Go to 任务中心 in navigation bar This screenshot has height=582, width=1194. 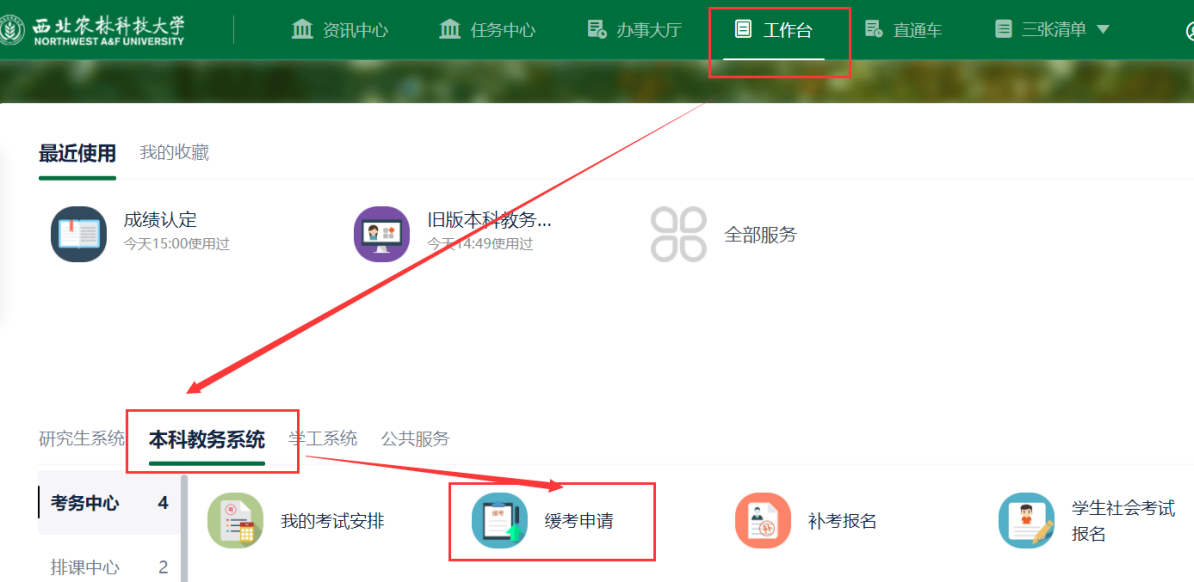tap(487, 30)
